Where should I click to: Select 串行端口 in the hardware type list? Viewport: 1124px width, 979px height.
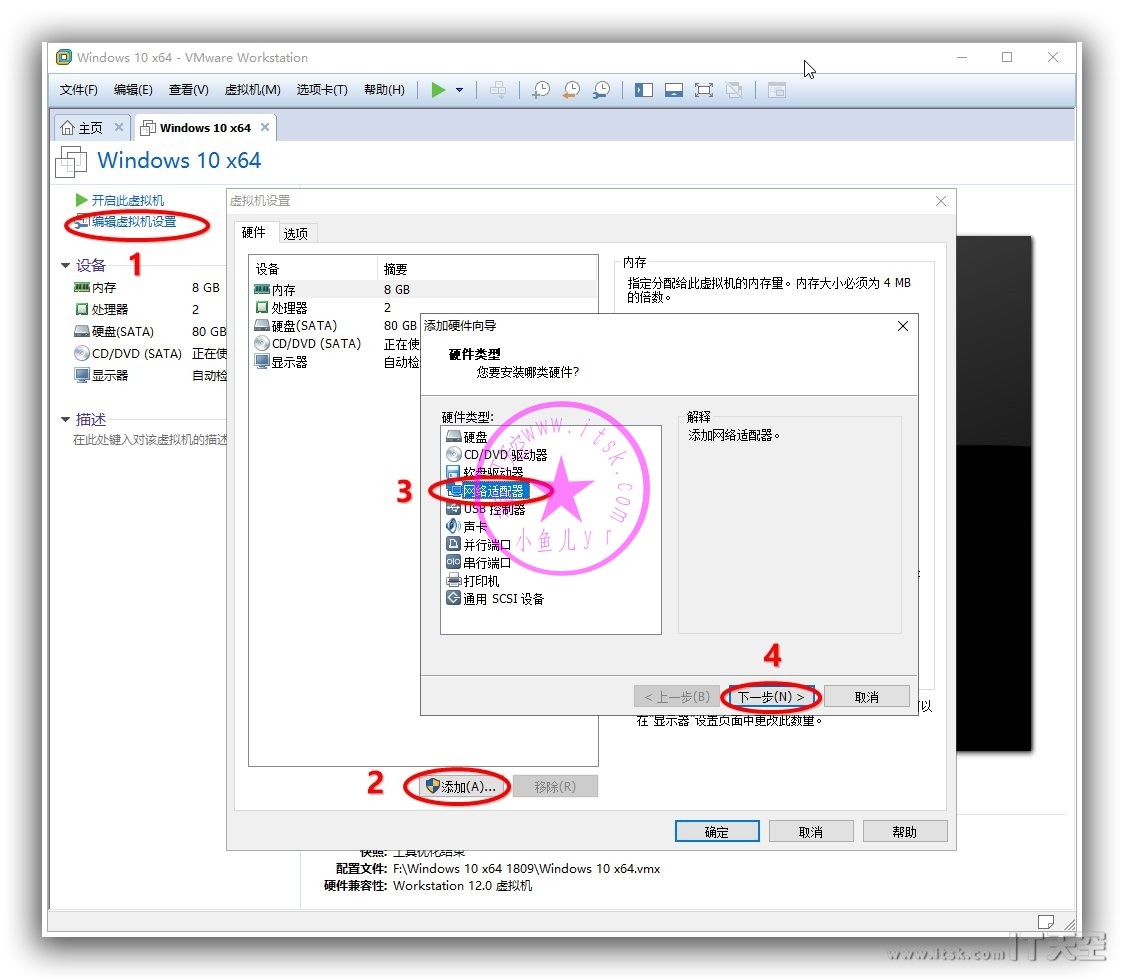coord(478,563)
